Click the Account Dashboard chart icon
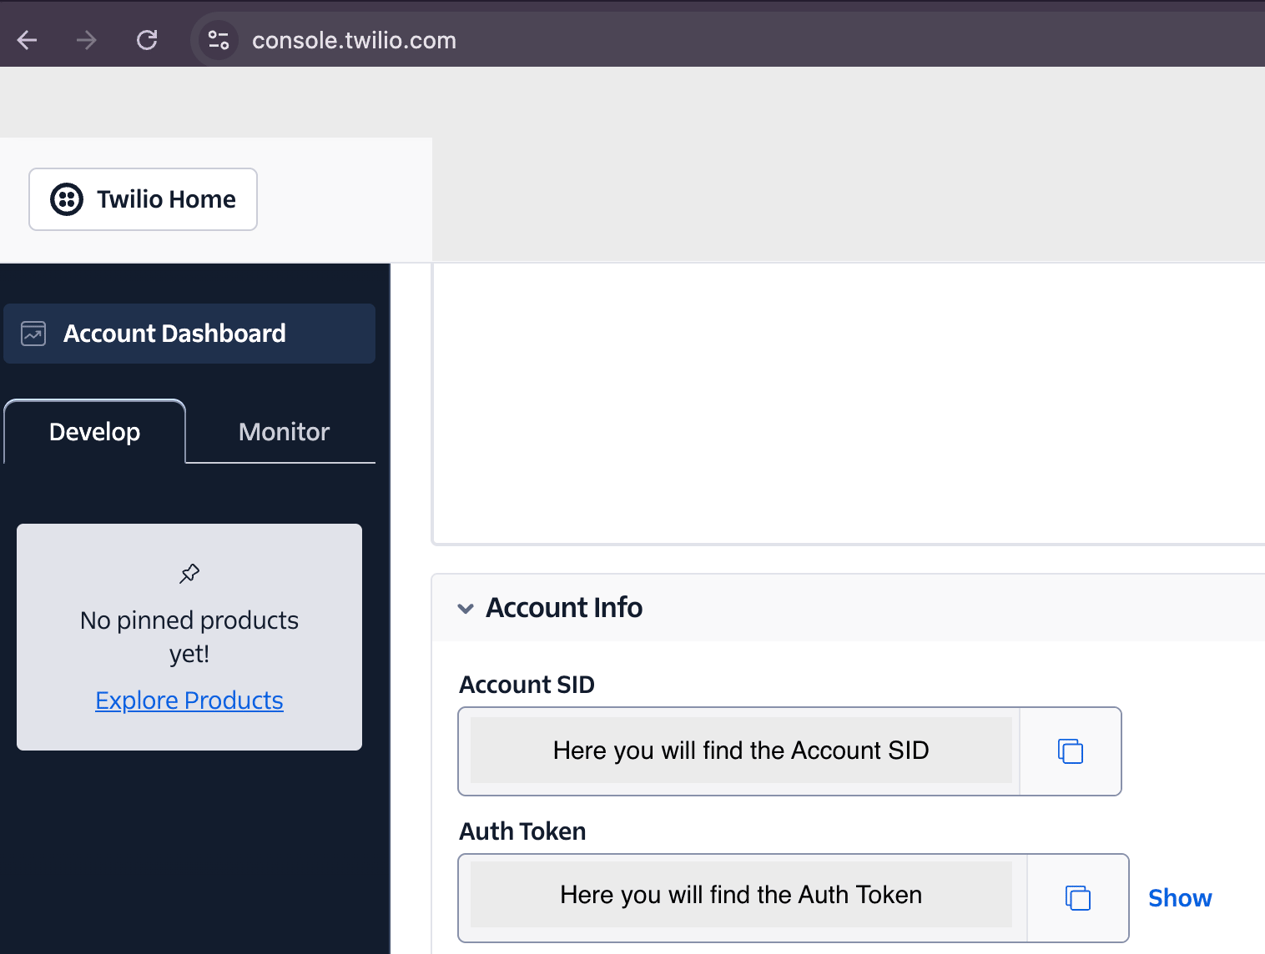The width and height of the screenshot is (1265, 954). pos(34,333)
